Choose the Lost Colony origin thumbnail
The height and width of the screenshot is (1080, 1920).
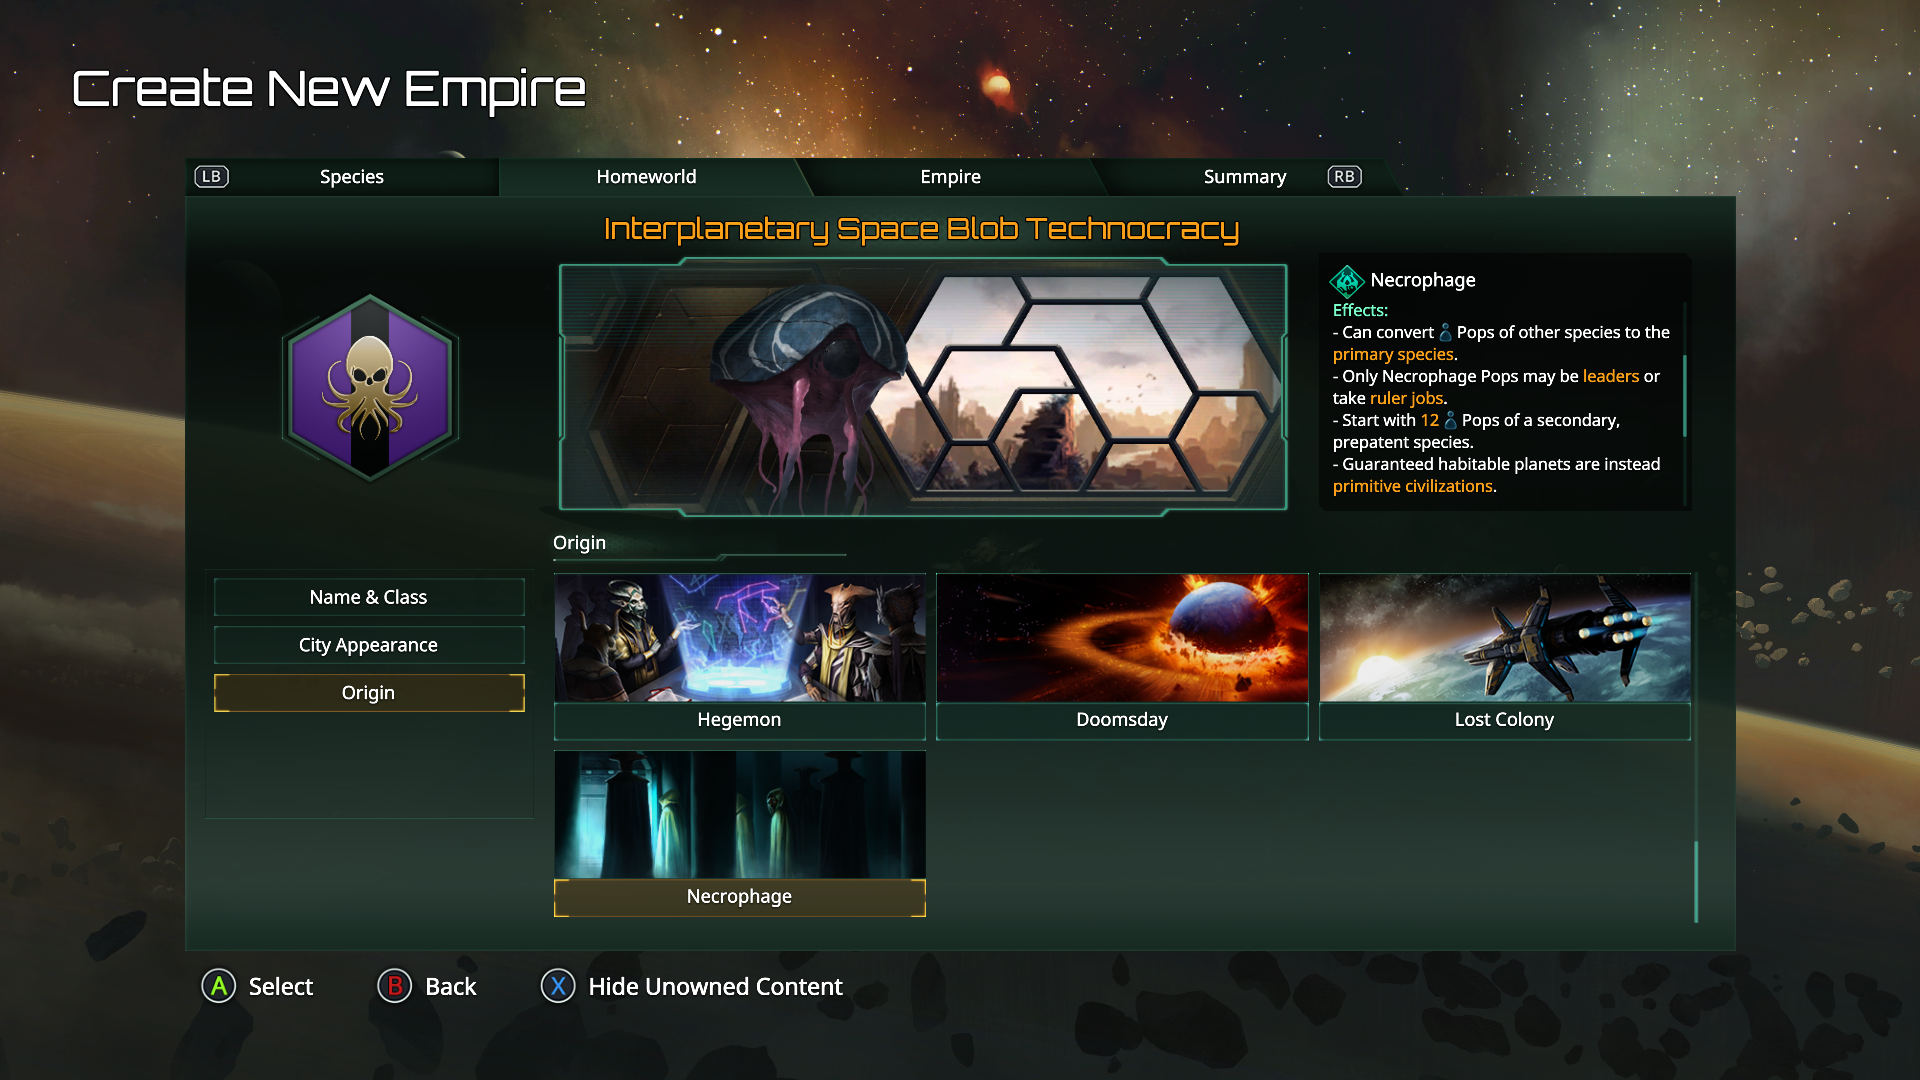coord(1504,638)
